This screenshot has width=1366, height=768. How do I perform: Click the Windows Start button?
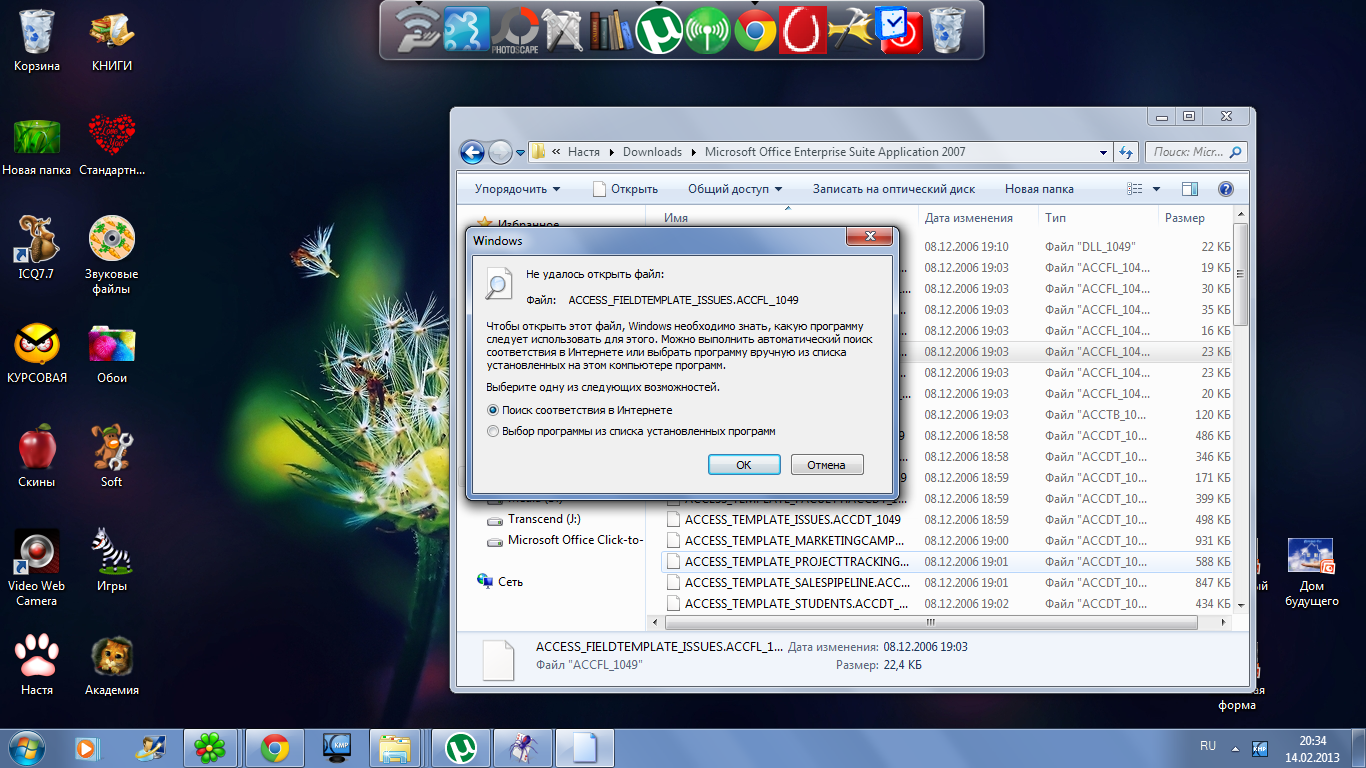point(25,747)
